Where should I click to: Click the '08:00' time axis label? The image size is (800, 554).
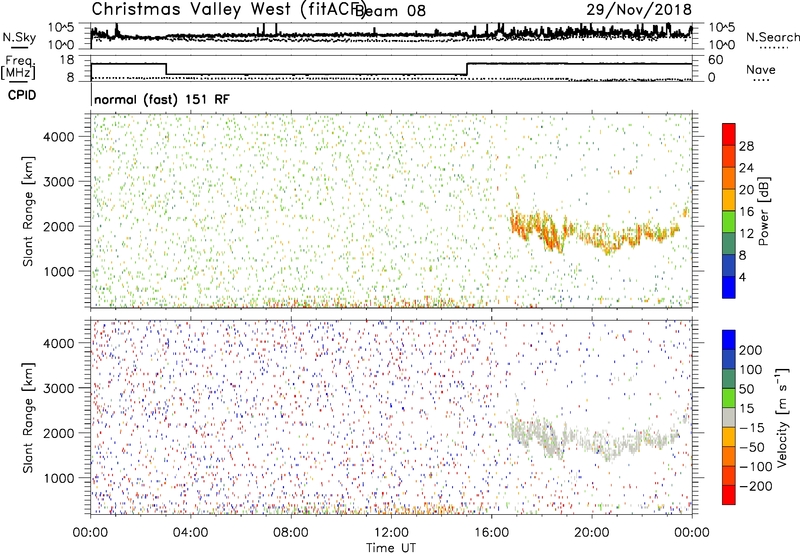coord(291,533)
